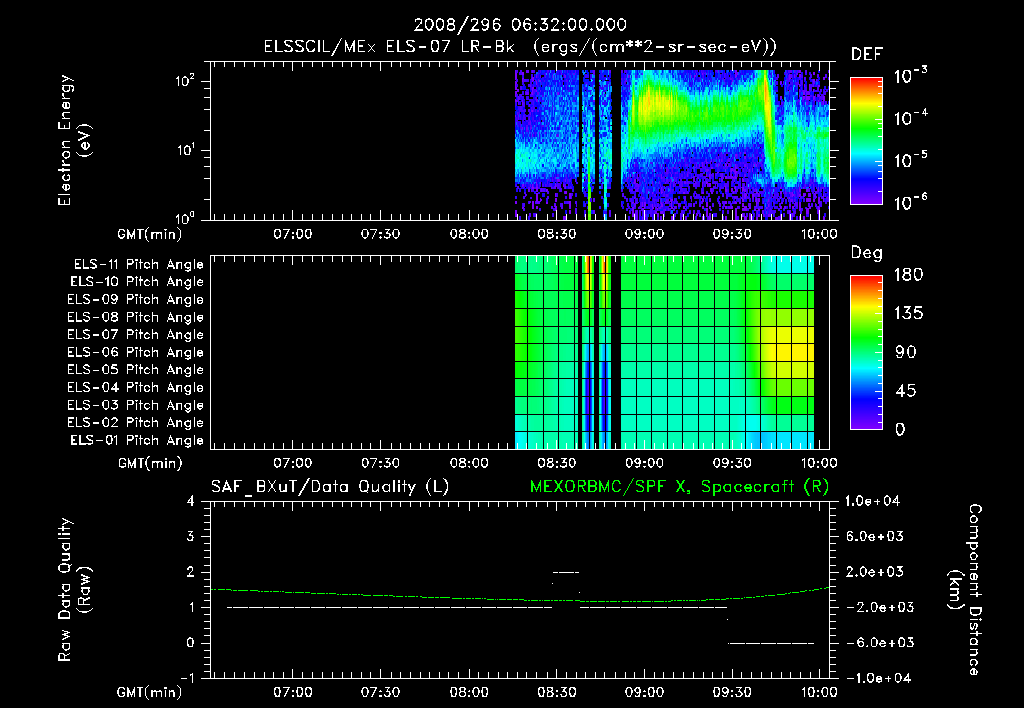Click the data quality level 0 segment after 09:30
The width and height of the screenshot is (1024, 708).
771,643
